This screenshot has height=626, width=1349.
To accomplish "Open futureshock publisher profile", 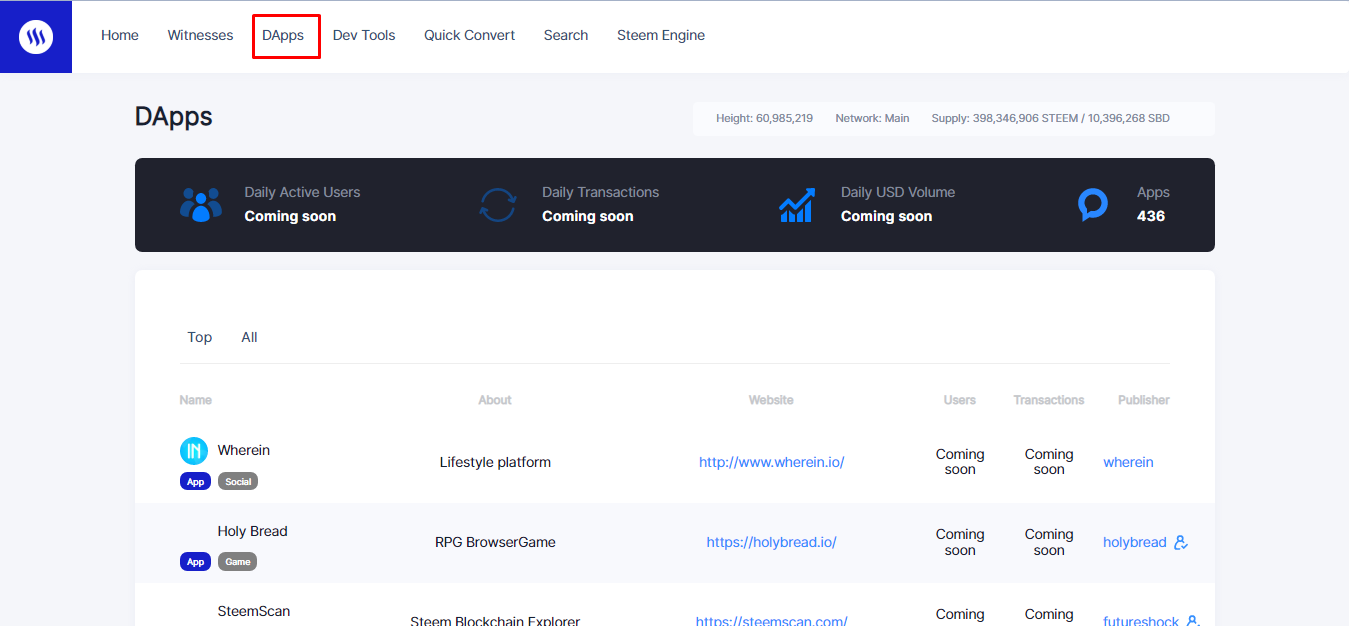I will pyautogui.click(x=1141, y=620).
